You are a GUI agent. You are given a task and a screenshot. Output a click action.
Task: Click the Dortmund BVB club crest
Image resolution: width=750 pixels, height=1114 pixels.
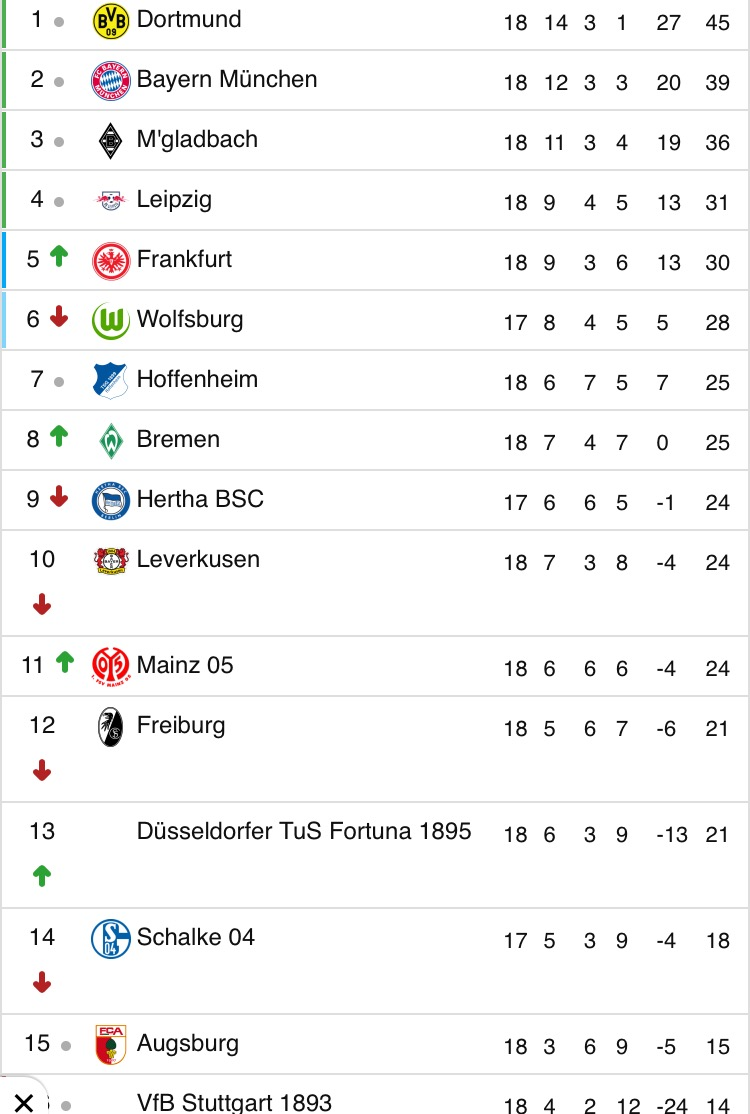click(111, 21)
